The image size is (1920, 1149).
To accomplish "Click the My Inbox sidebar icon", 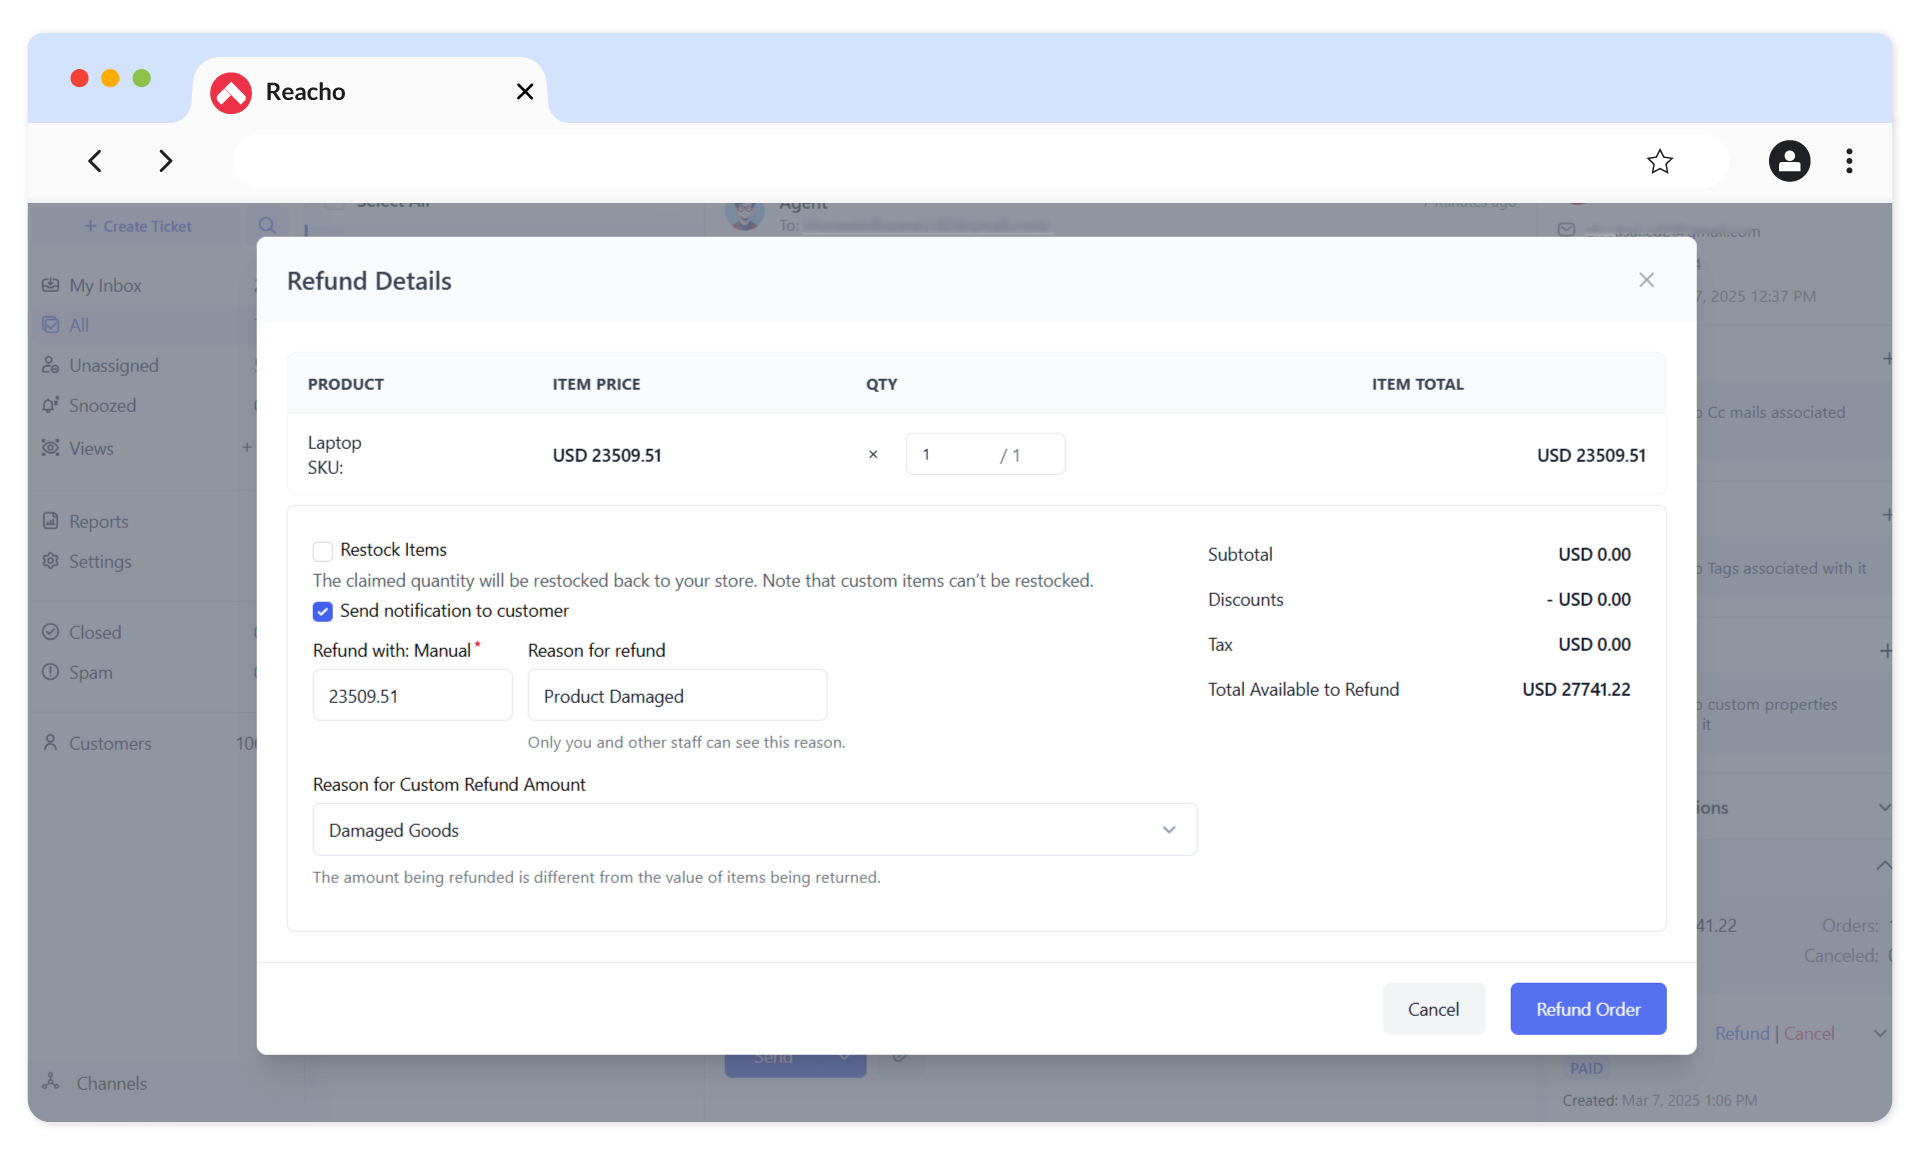I will (x=51, y=285).
